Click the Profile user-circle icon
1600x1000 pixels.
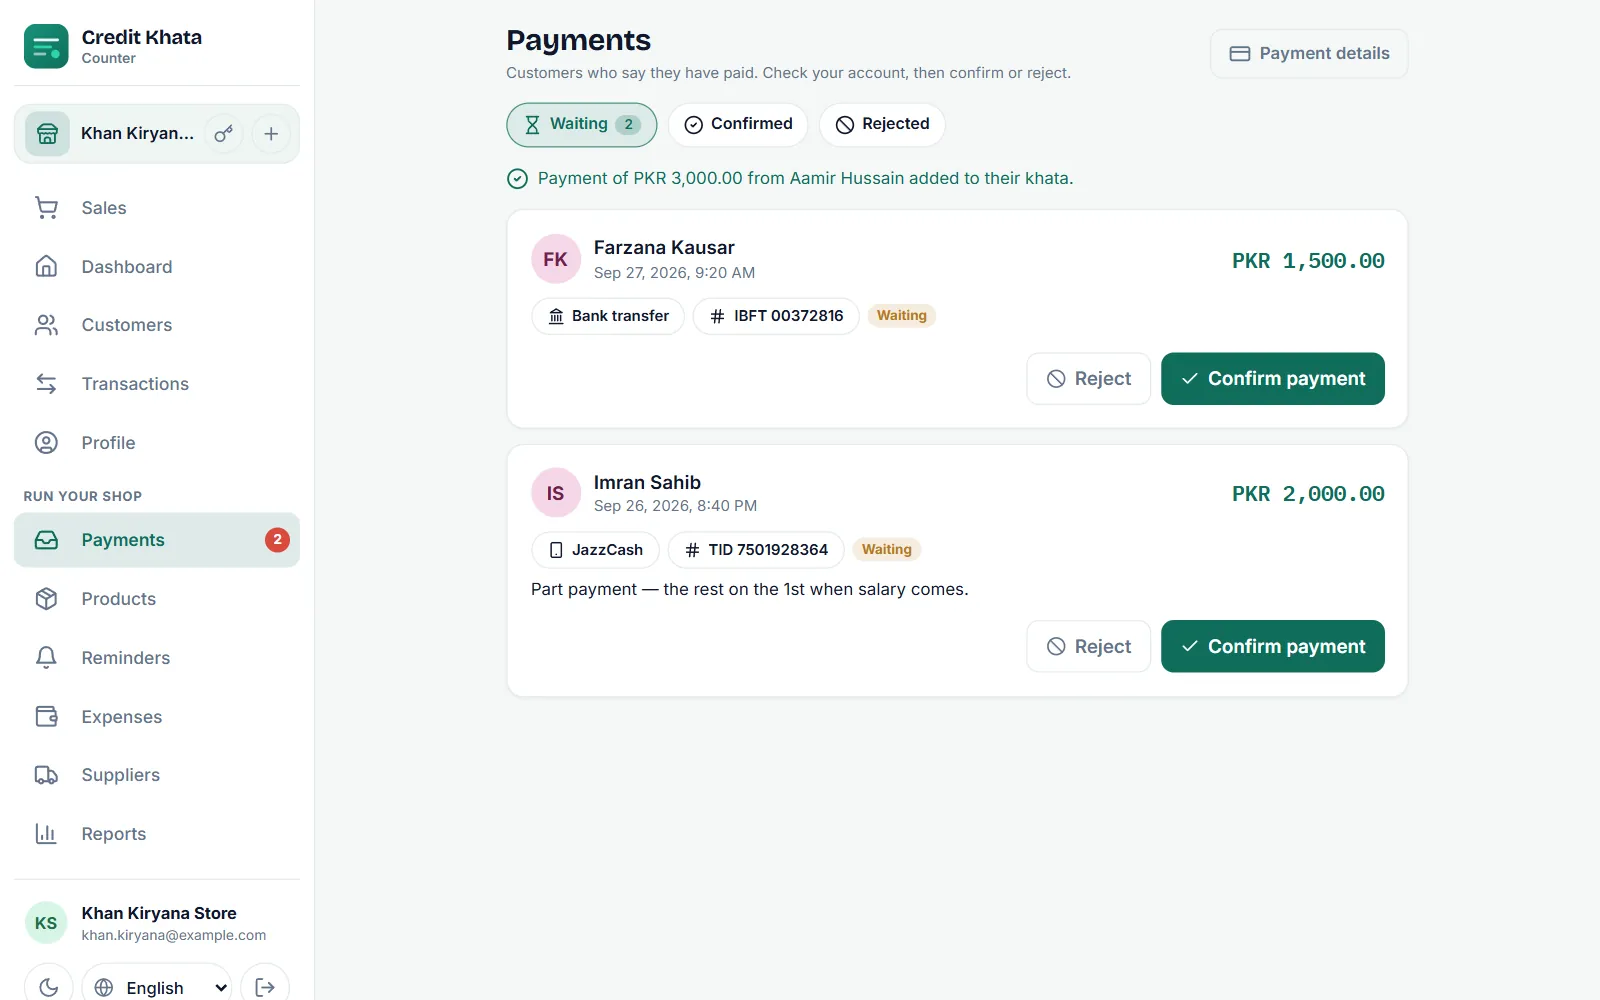46,443
